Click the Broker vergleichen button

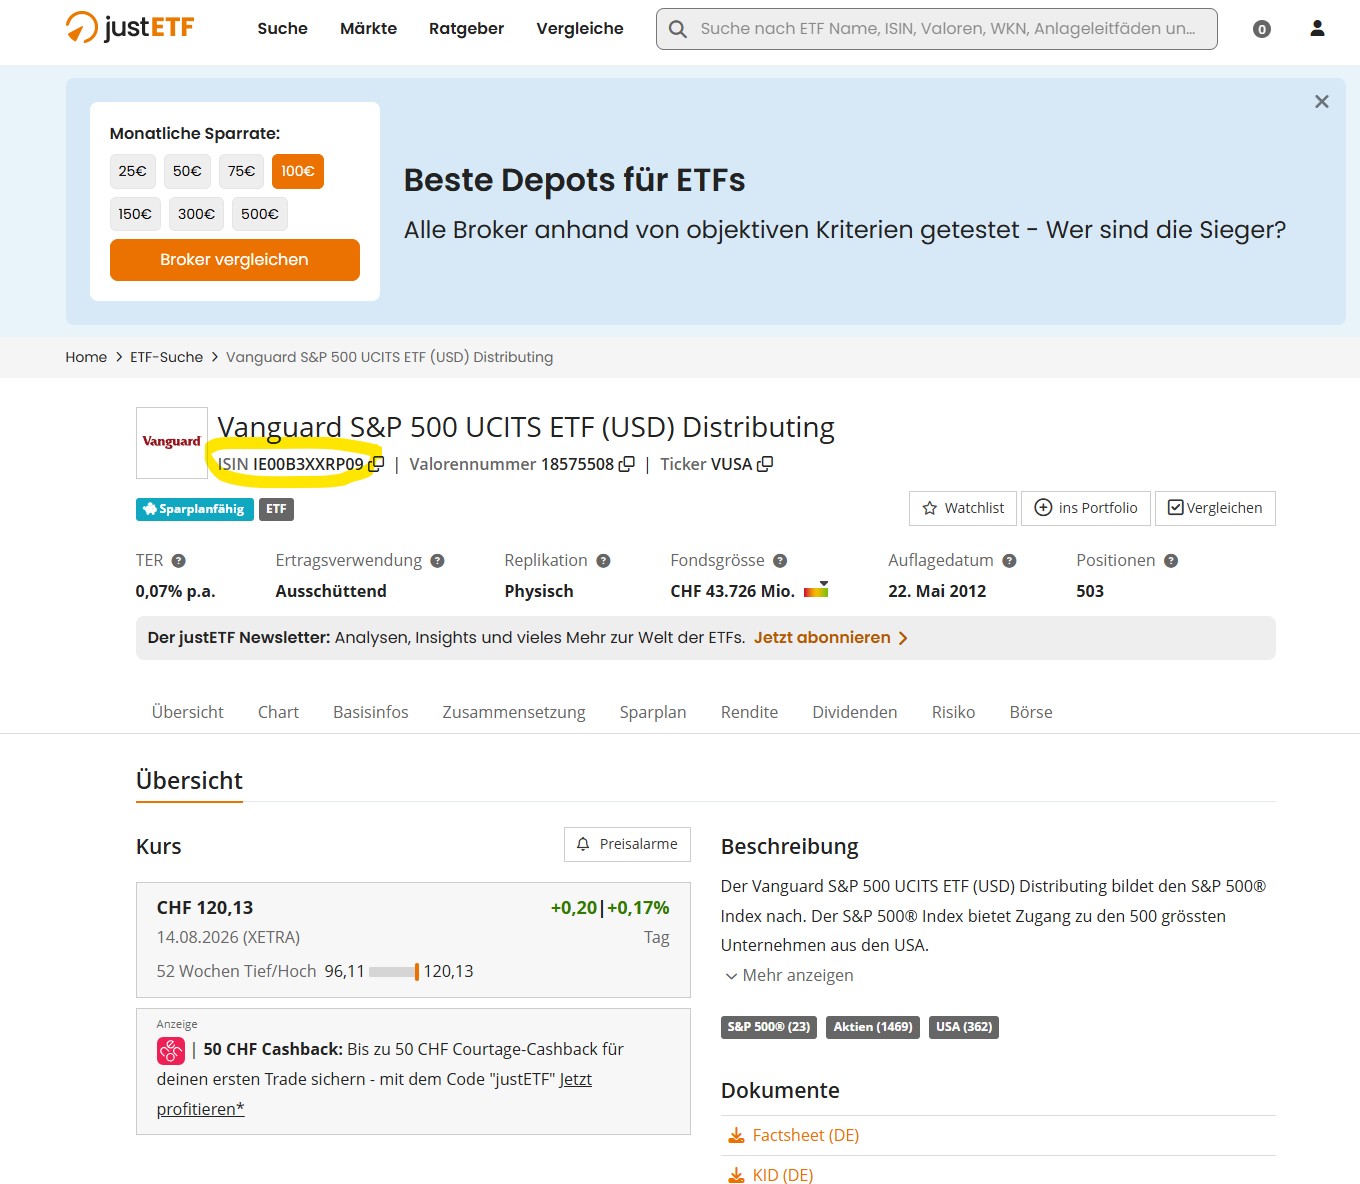pos(235,260)
